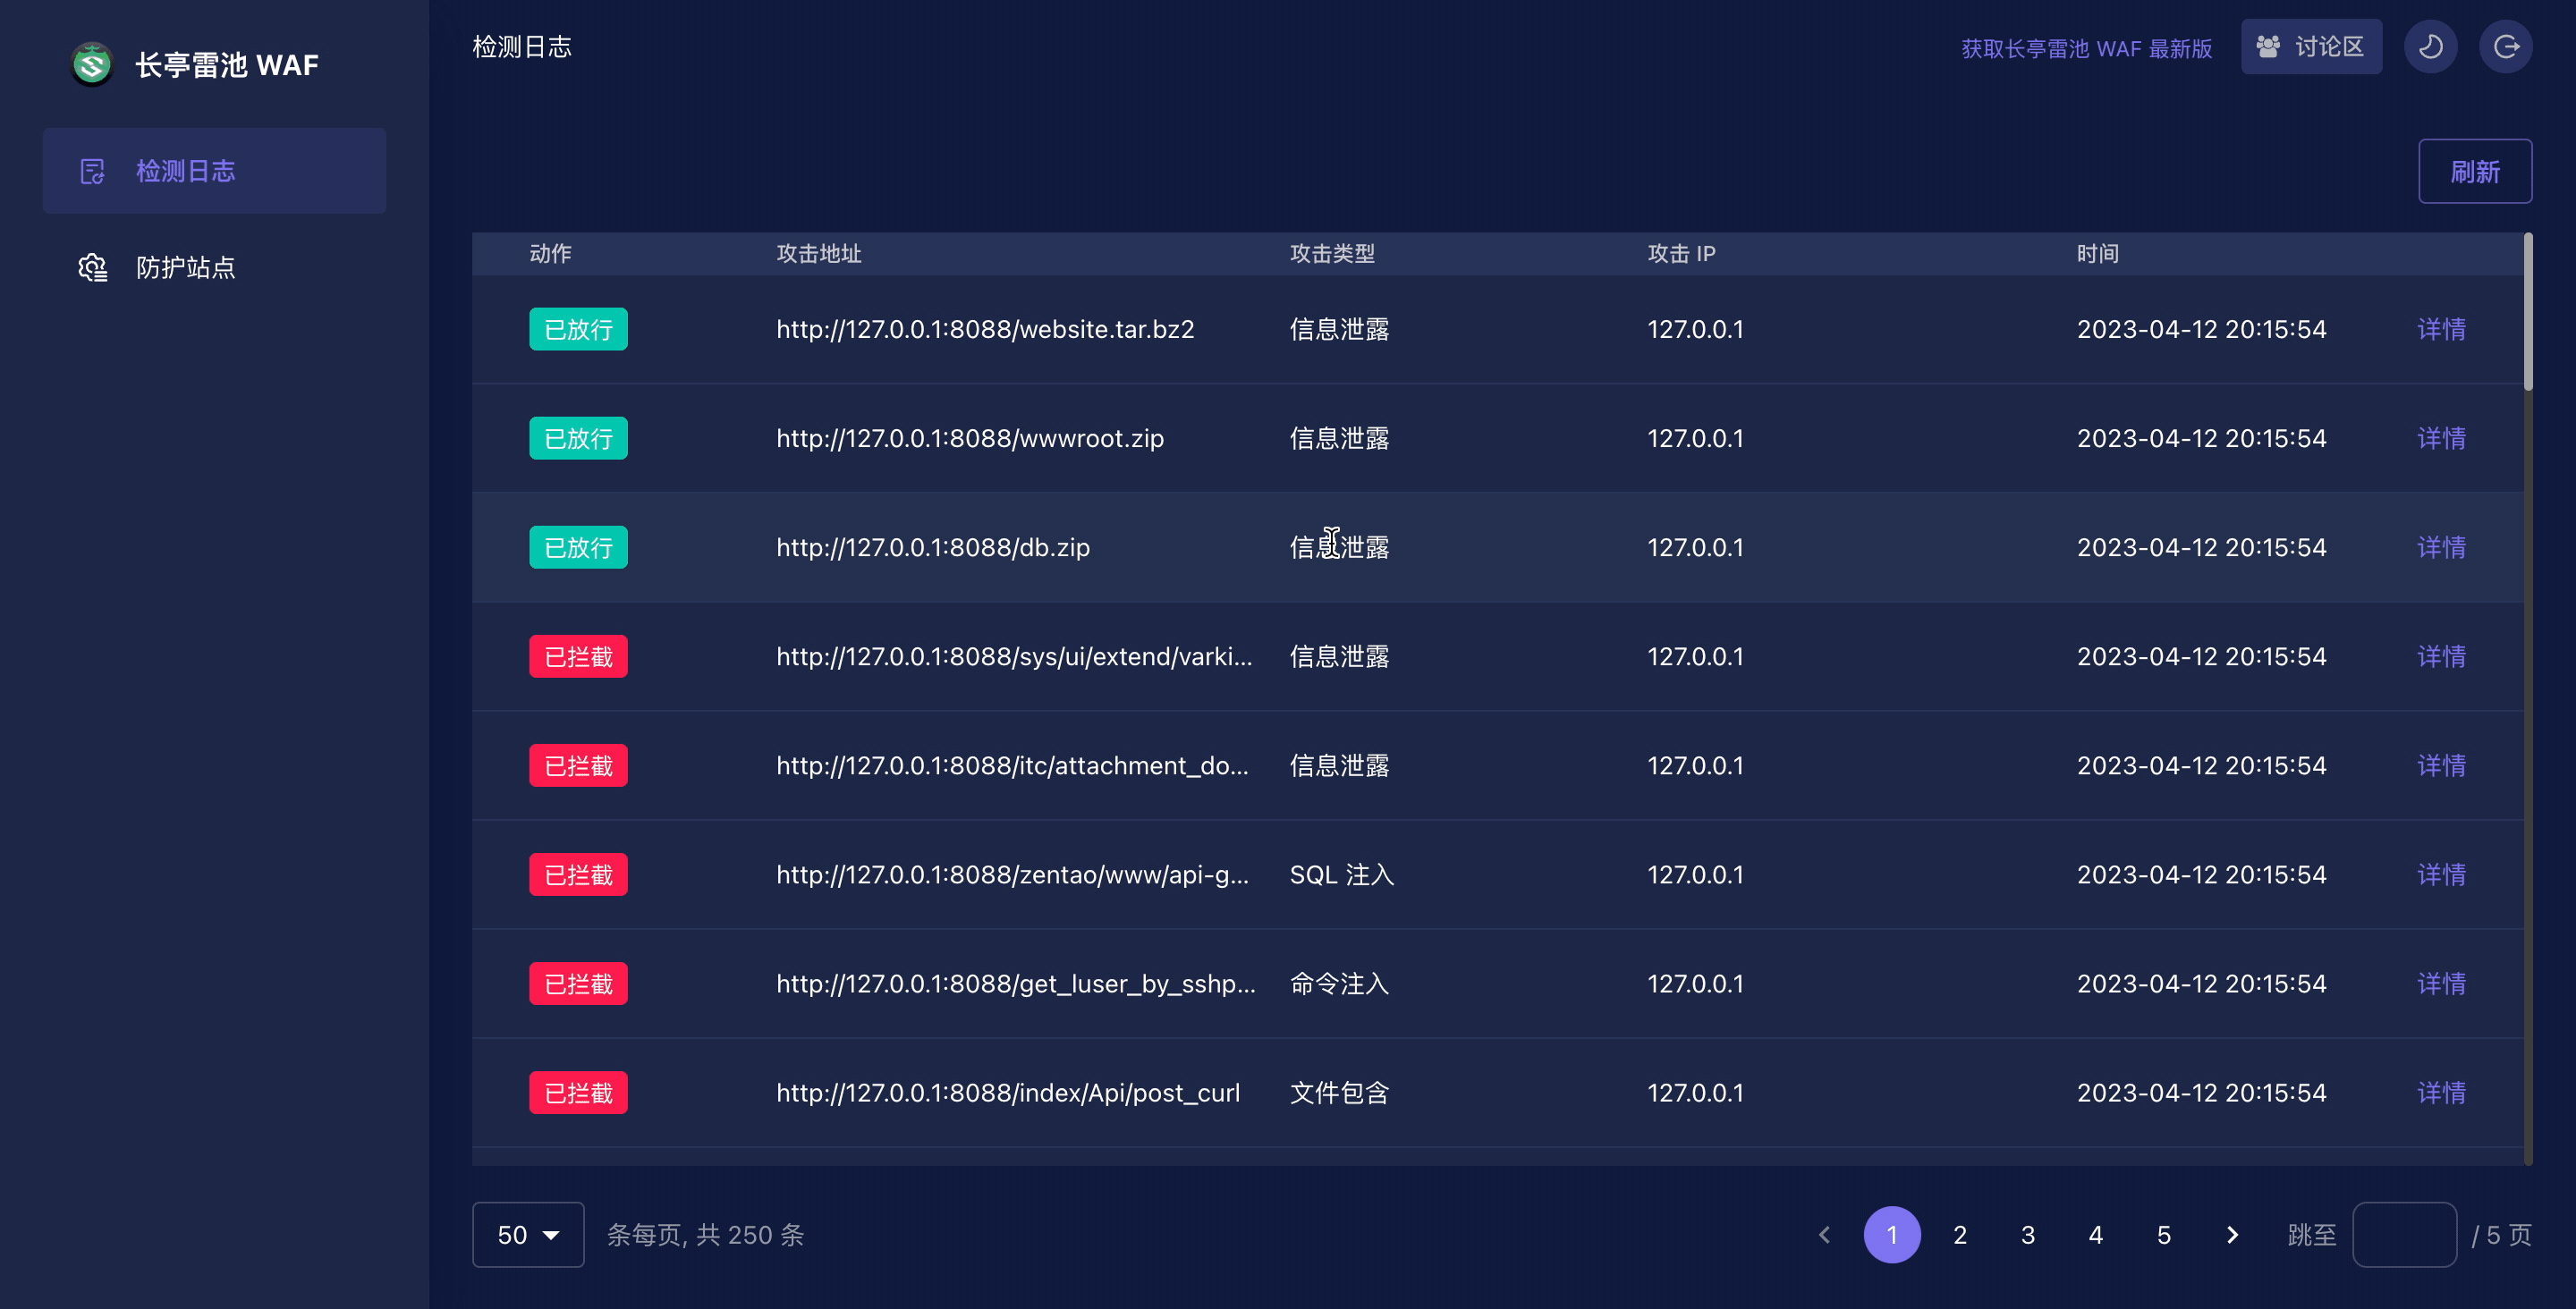
Task: Click the 防护站点 gear icon in sidebar
Action: [92, 268]
